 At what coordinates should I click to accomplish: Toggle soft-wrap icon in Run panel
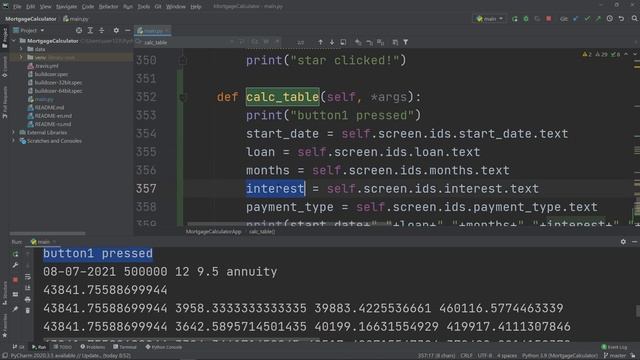click(27, 277)
